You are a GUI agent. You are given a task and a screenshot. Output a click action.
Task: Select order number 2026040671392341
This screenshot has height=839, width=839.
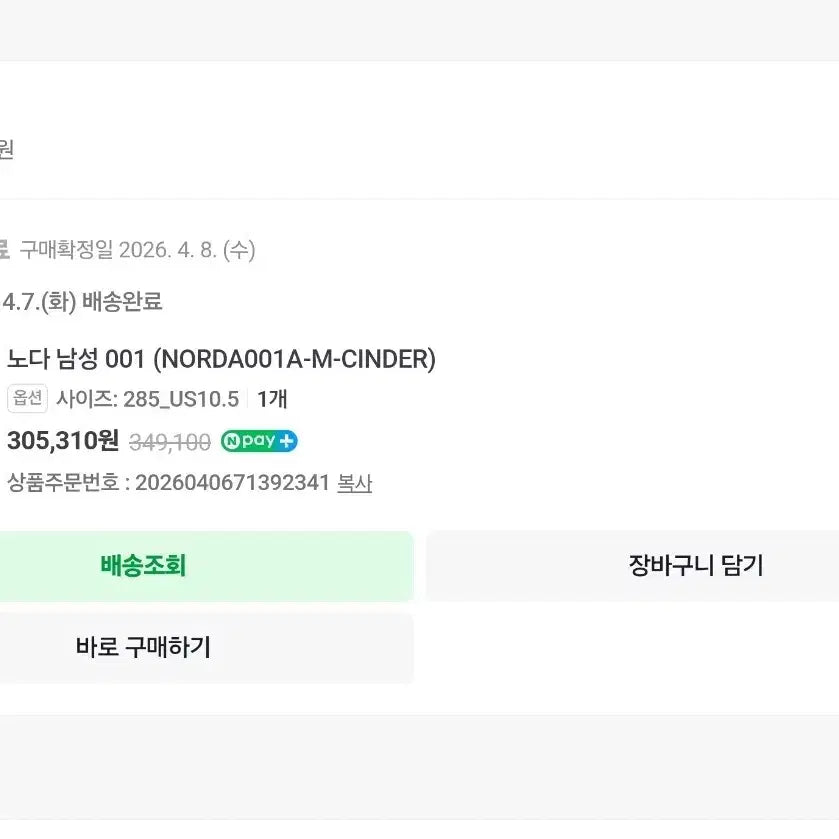coord(232,483)
